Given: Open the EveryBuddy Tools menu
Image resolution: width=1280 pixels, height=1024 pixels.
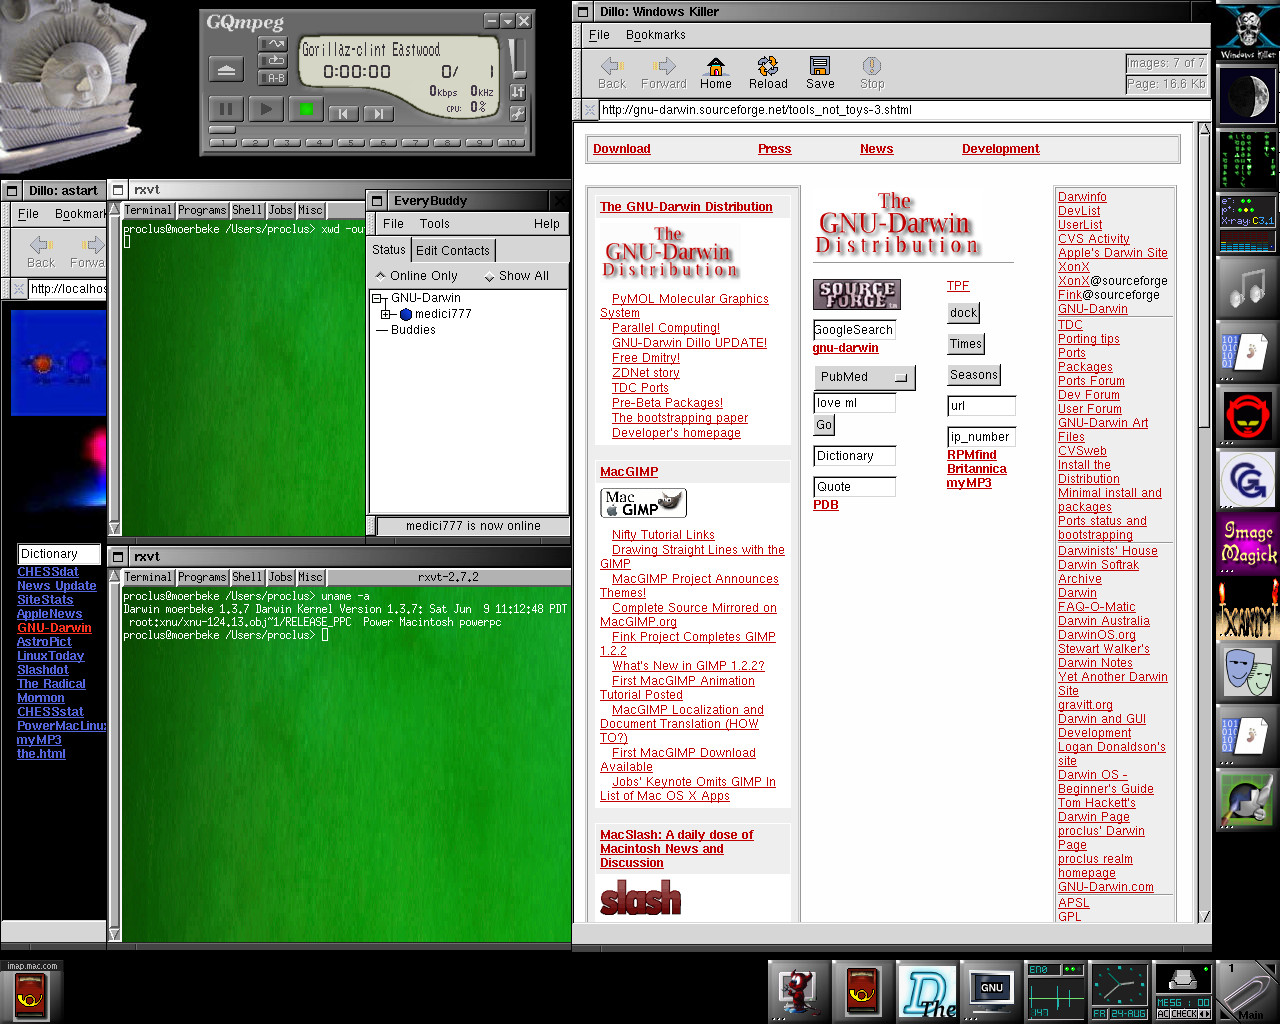Looking at the screenshot, I should click(434, 224).
